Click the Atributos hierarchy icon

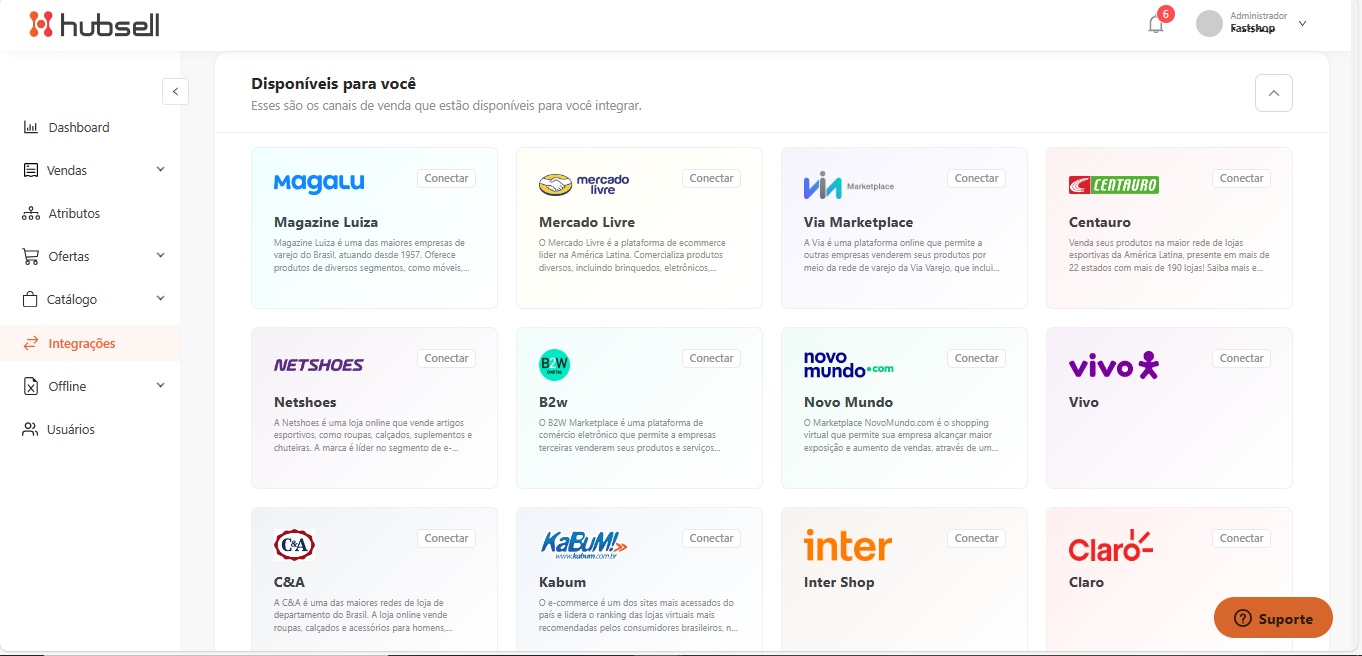click(x=30, y=213)
